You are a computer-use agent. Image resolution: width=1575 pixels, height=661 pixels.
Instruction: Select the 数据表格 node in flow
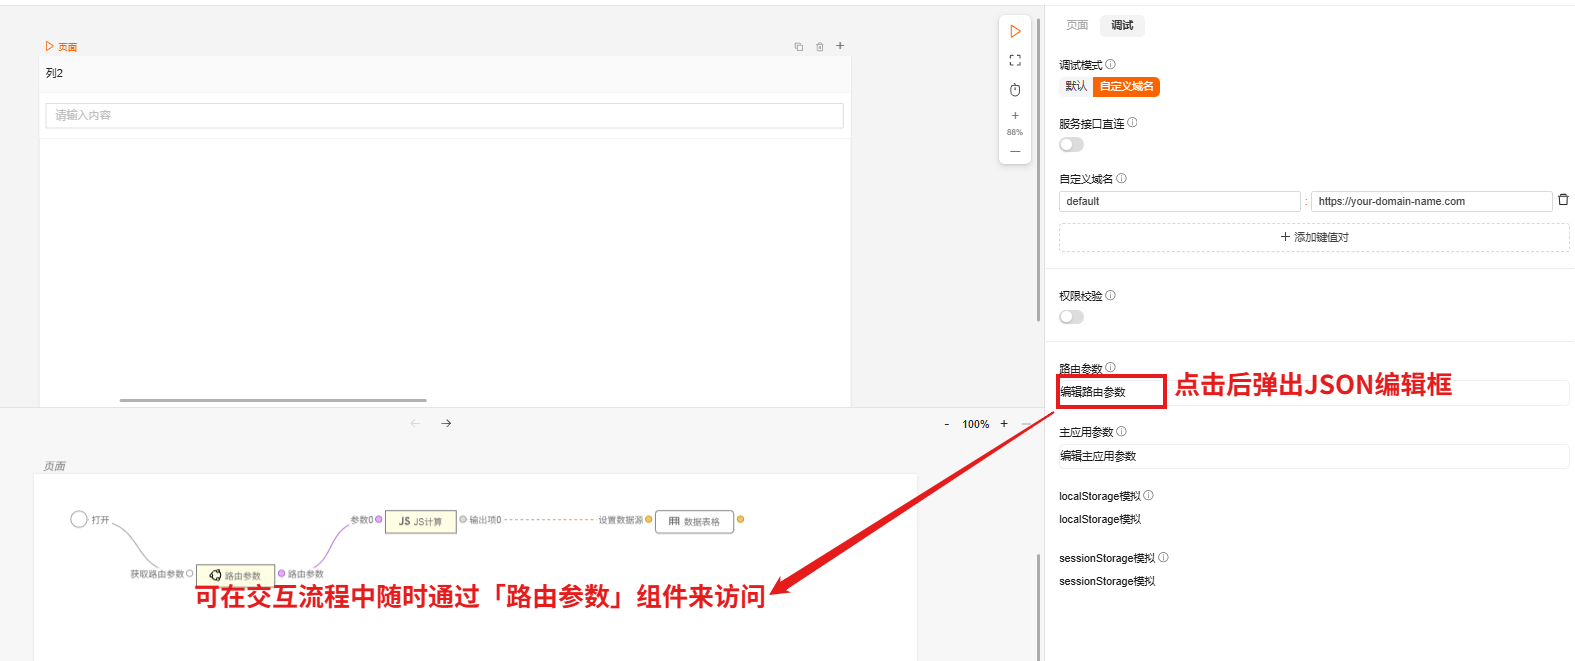coord(694,521)
